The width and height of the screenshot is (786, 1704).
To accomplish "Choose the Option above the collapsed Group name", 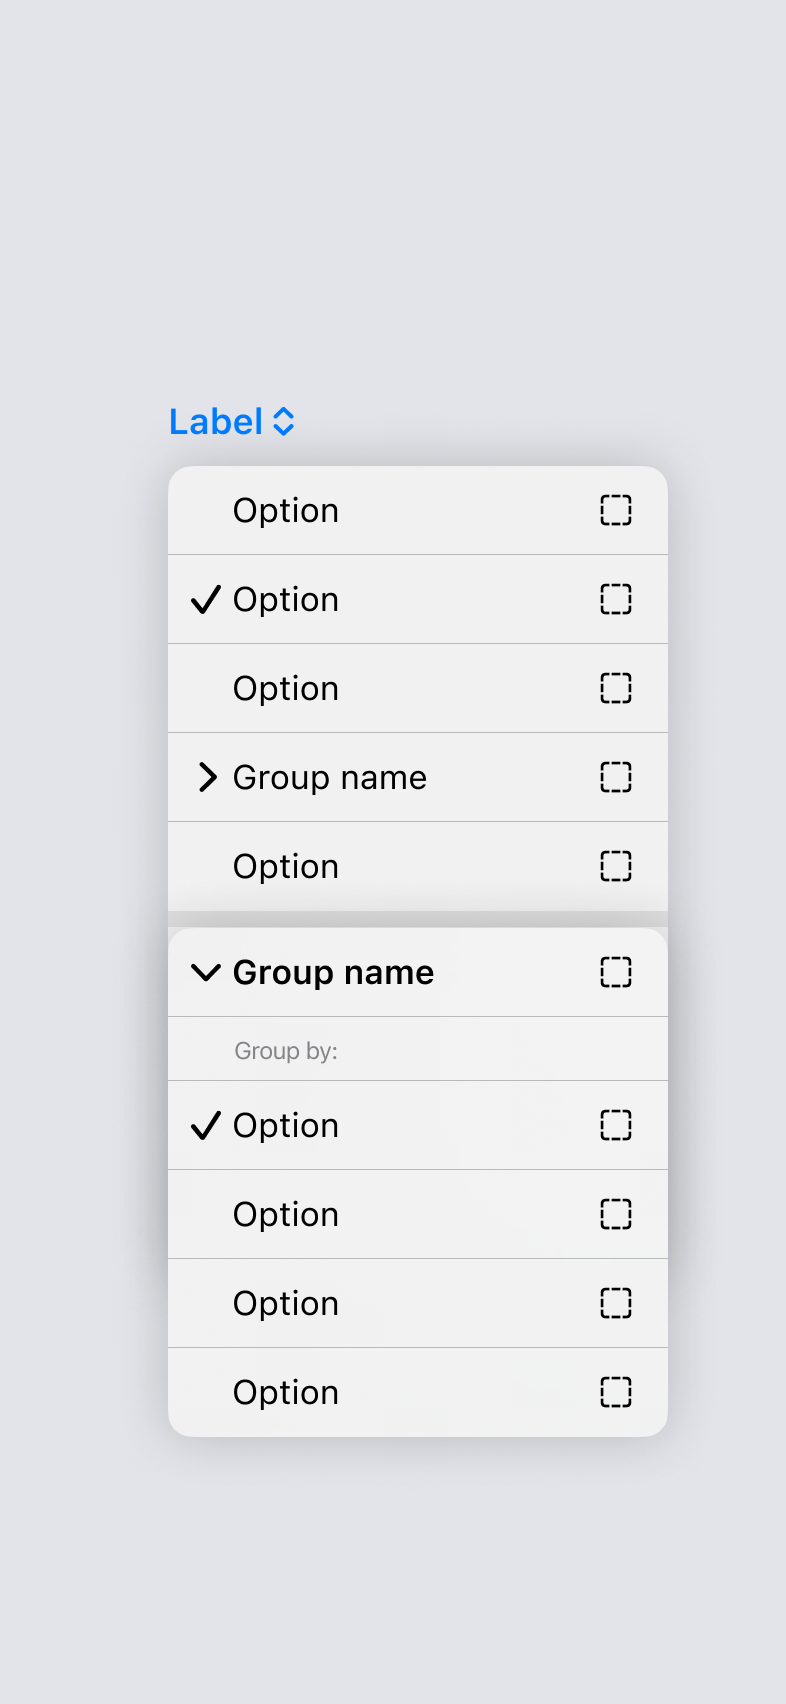I will (285, 688).
